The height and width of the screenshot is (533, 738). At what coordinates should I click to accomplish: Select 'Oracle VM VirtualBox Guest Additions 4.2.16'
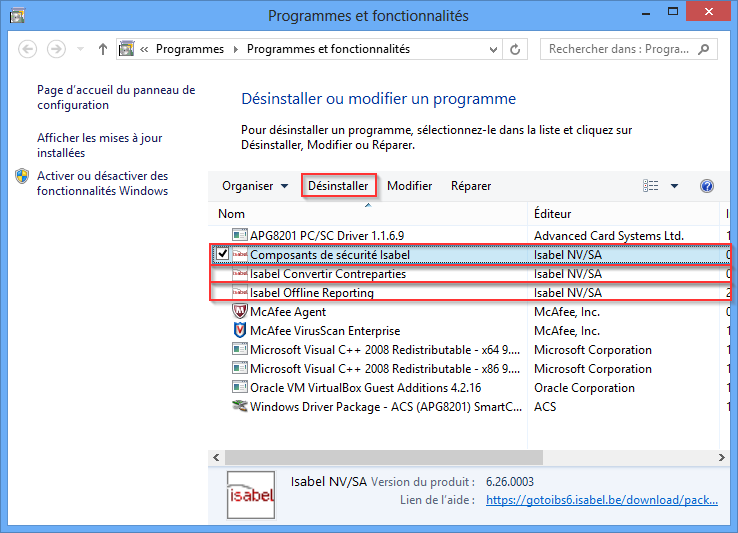[x=366, y=388]
